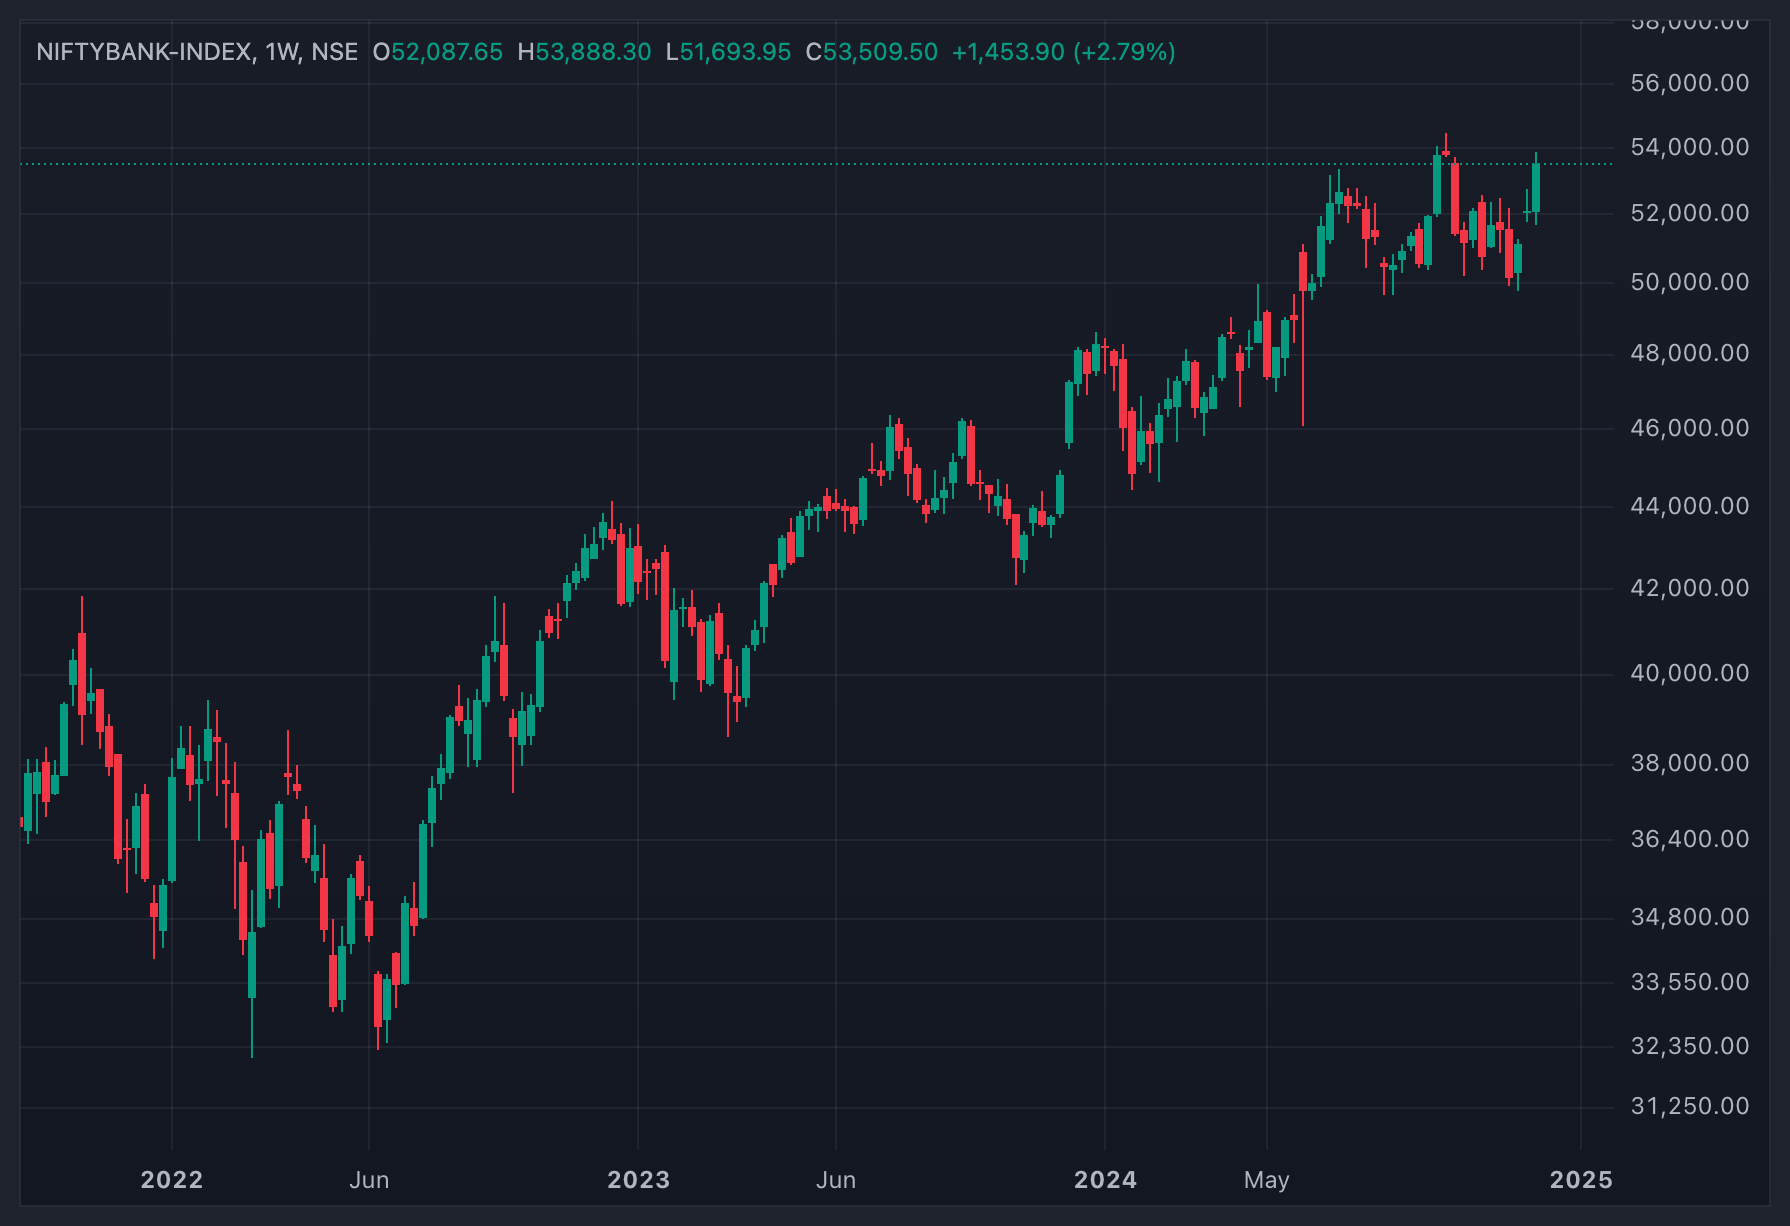Image resolution: width=1790 pixels, height=1226 pixels.
Task: Click the 56,000.00 price scale label
Action: tap(1690, 83)
